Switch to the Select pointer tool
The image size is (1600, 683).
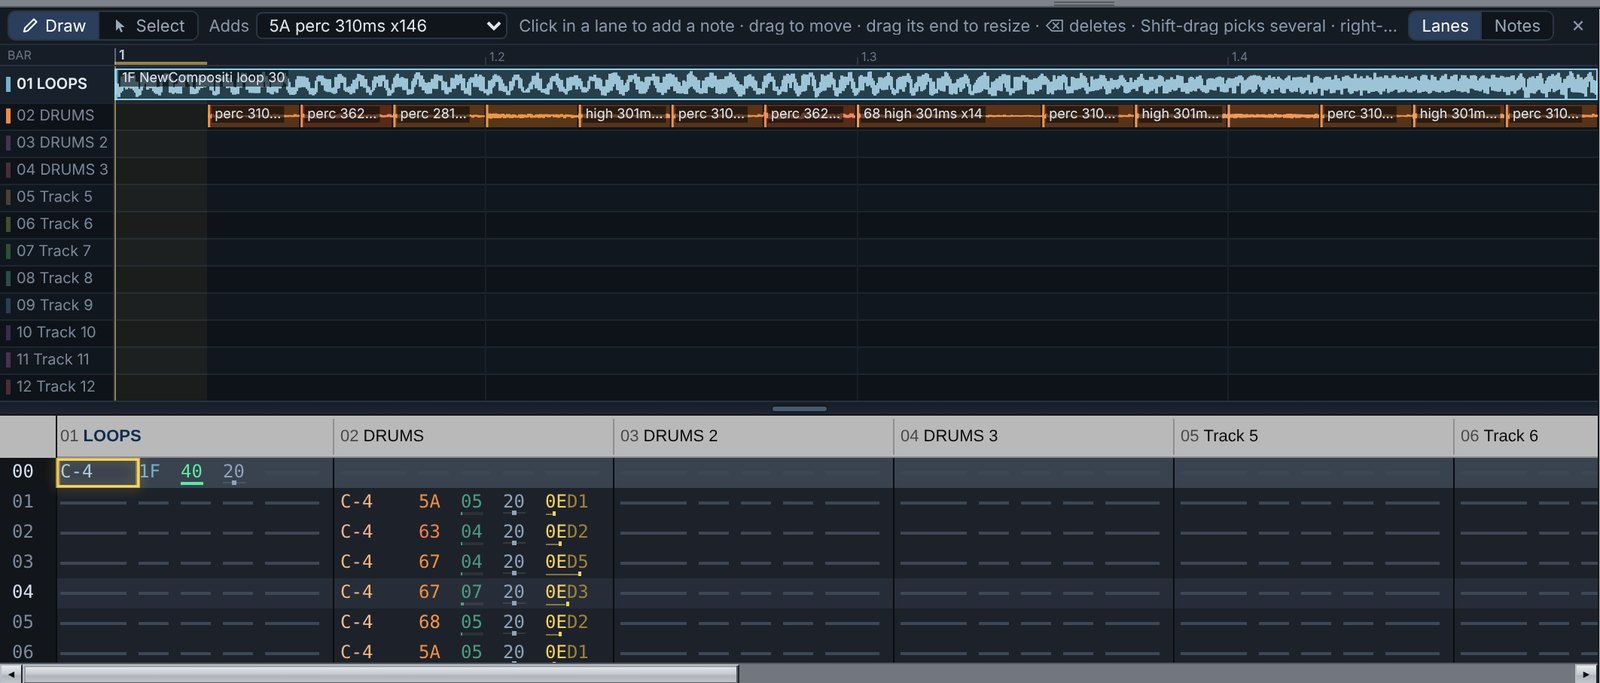[149, 25]
